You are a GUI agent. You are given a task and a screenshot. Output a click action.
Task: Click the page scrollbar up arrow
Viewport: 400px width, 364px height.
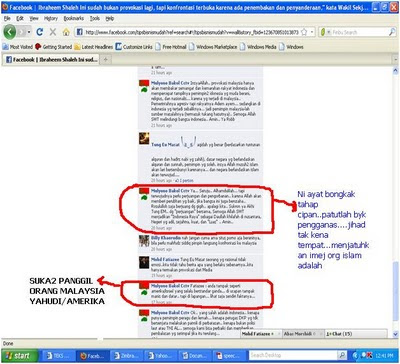pos(395,70)
